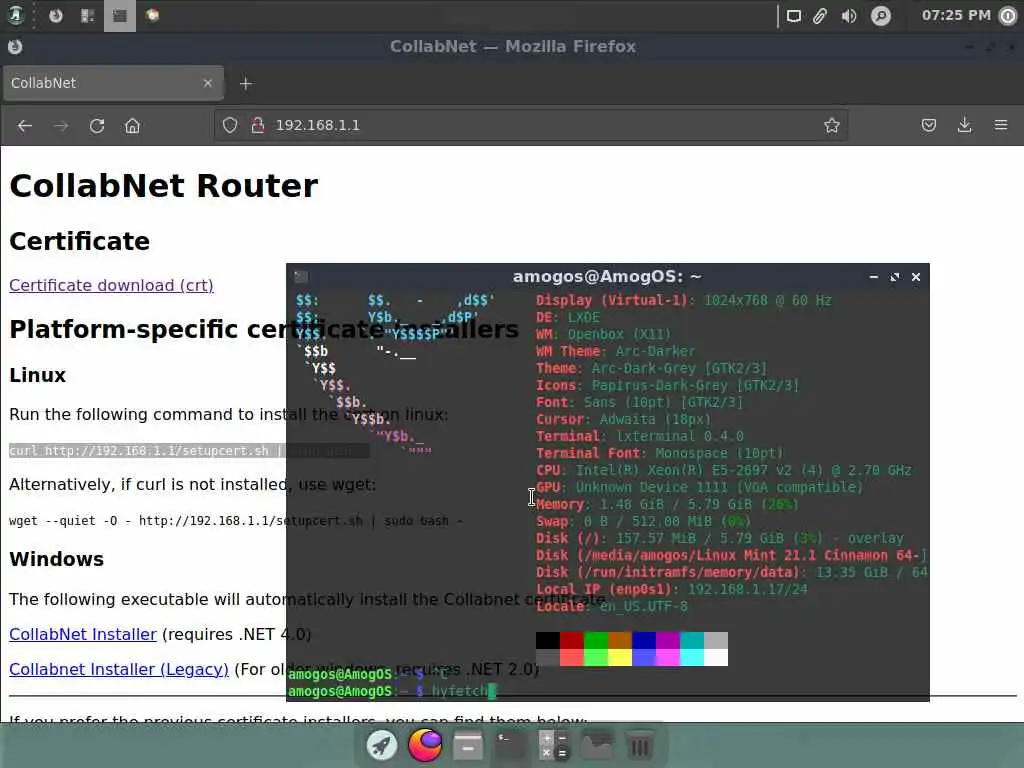1024x768 pixels.
Task: Open the folder icon in the dock
Action: click(596, 745)
